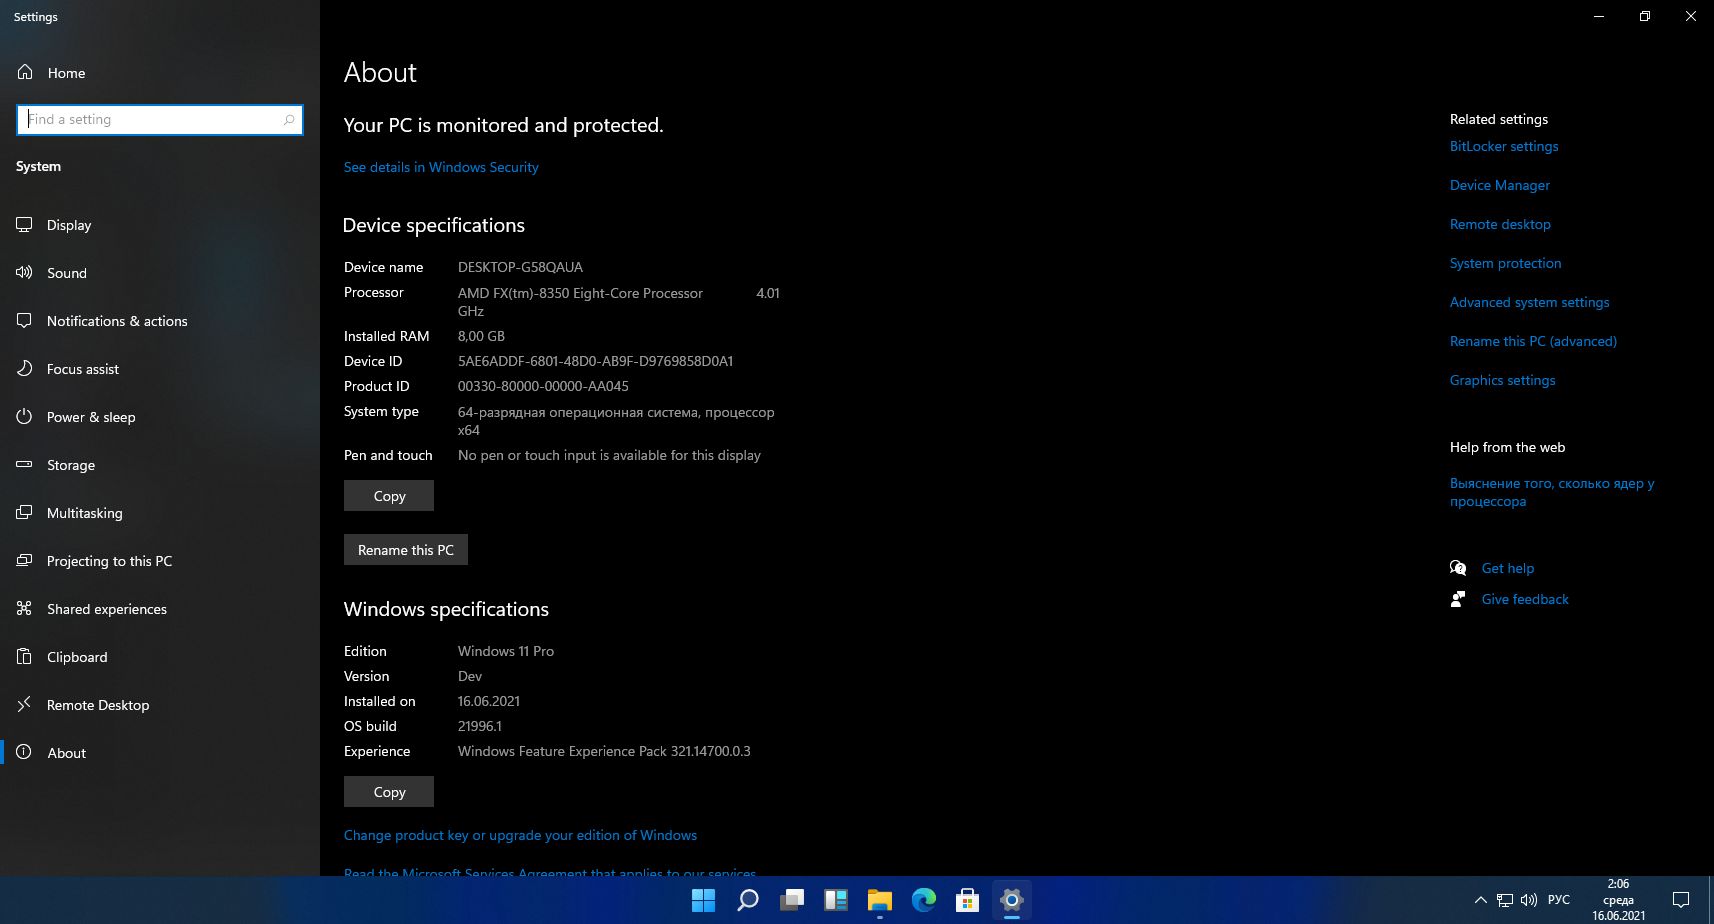1714x924 pixels.
Task: Launch Microsoft Edge from the taskbar
Action: click(924, 900)
